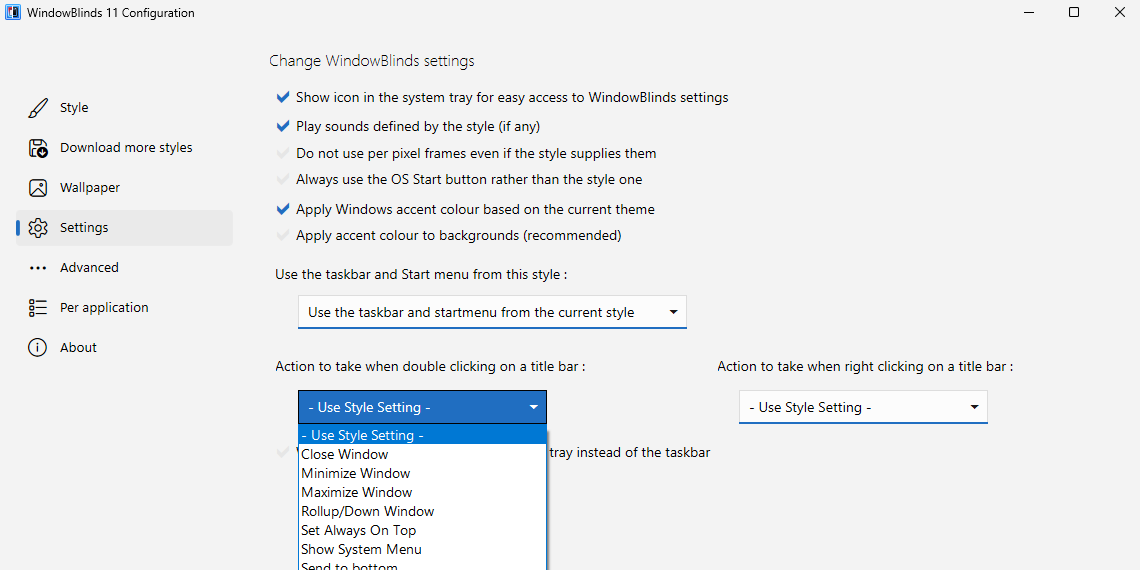Minimize the WindowBlinds Configuration window
The image size is (1140, 570).
[1029, 12]
